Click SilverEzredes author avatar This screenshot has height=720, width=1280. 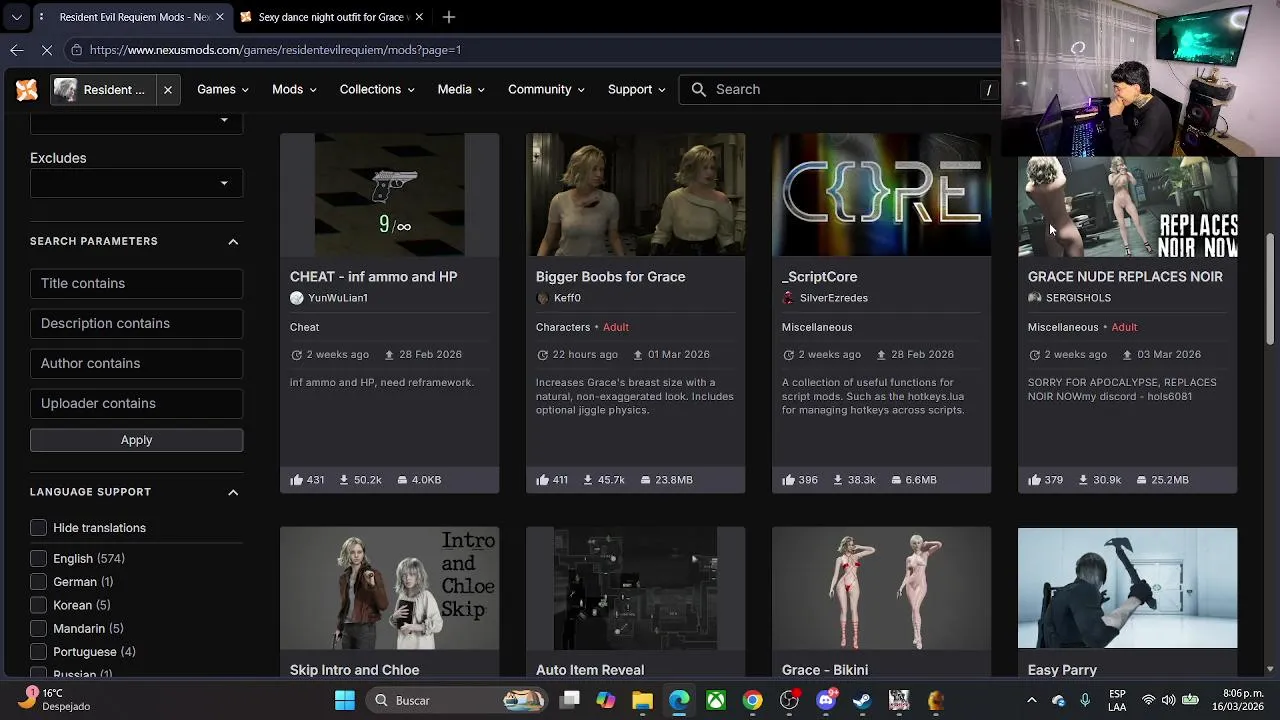[788, 298]
